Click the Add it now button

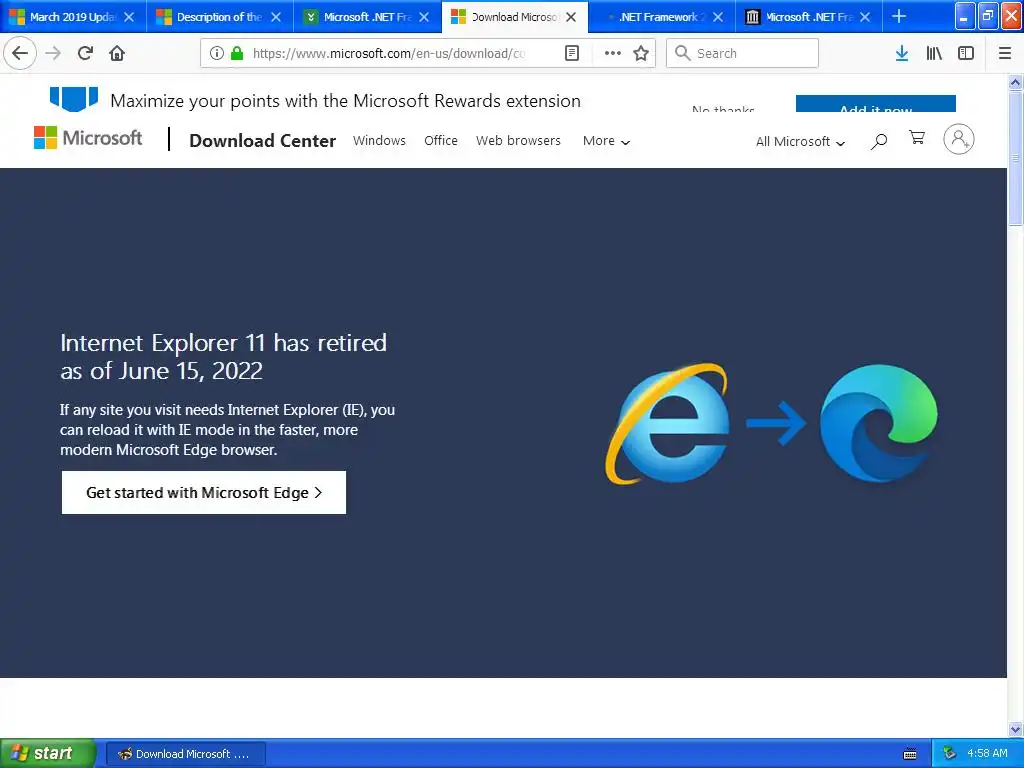[x=876, y=103]
